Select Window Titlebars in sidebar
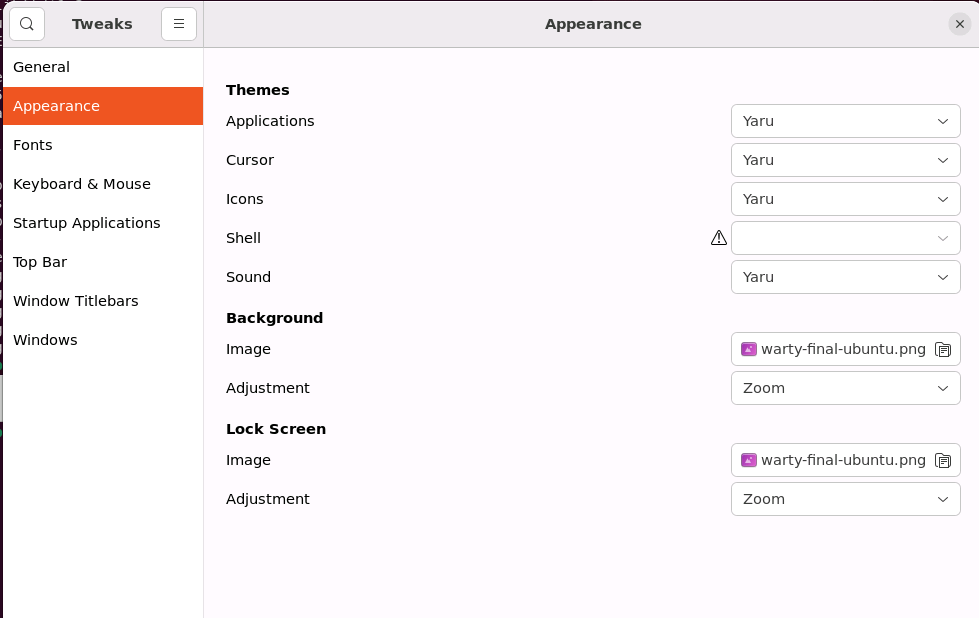 (x=76, y=301)
